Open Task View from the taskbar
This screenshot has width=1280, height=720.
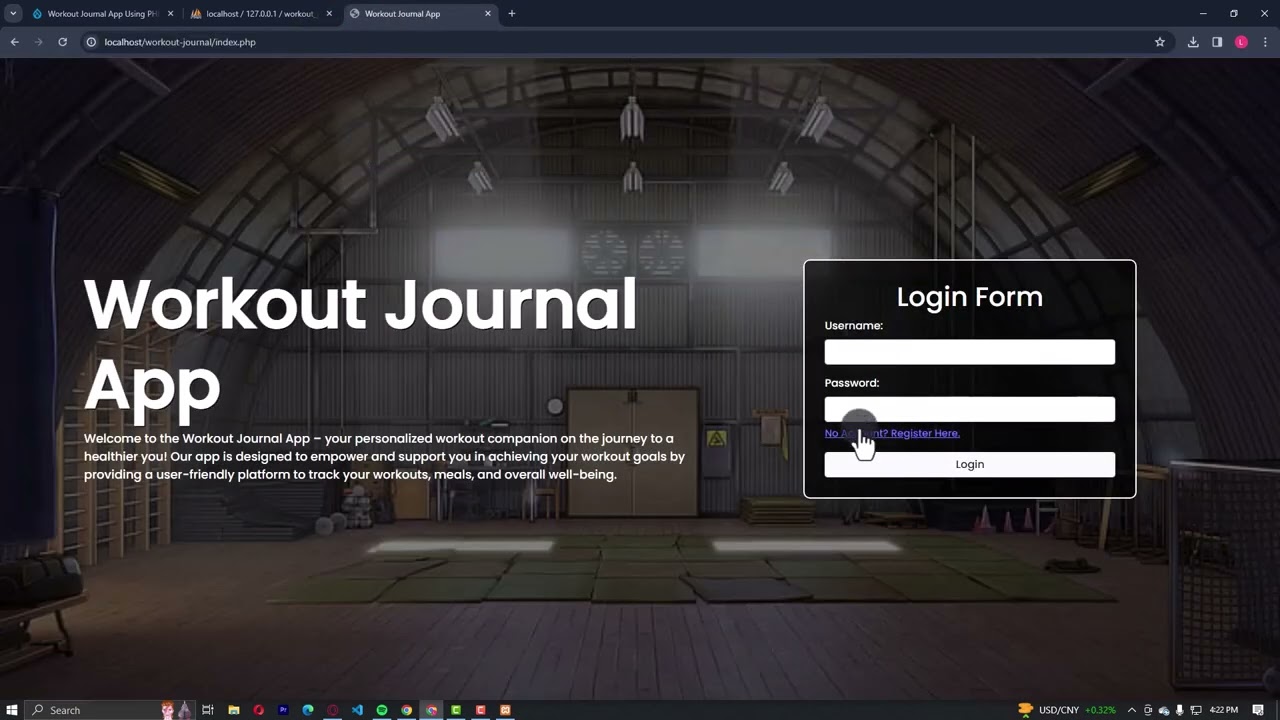coord(208,710)
